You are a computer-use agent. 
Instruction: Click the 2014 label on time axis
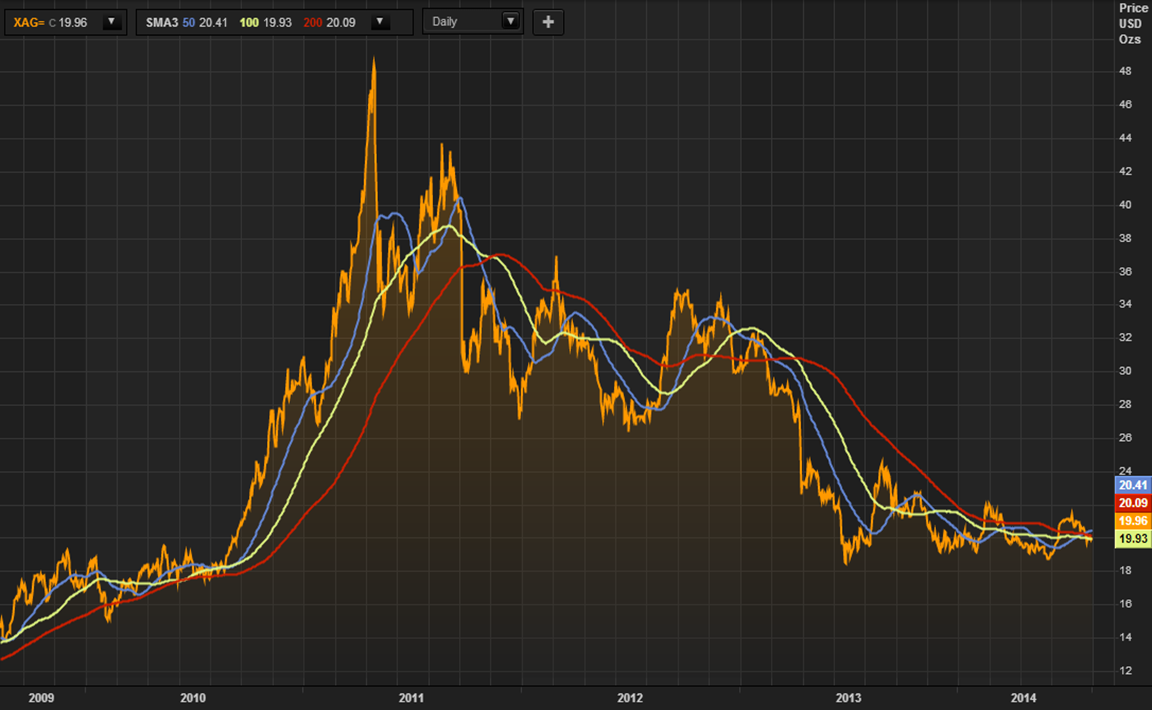coord(1023,698)
